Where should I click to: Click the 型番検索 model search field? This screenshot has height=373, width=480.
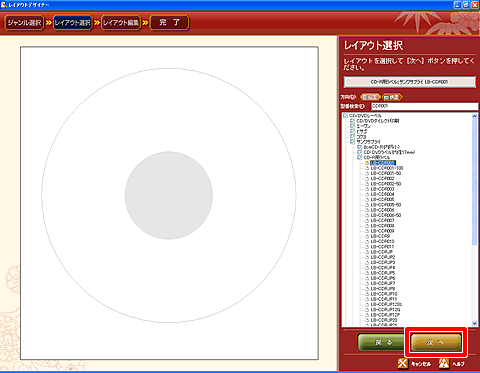tap(424, 106)
